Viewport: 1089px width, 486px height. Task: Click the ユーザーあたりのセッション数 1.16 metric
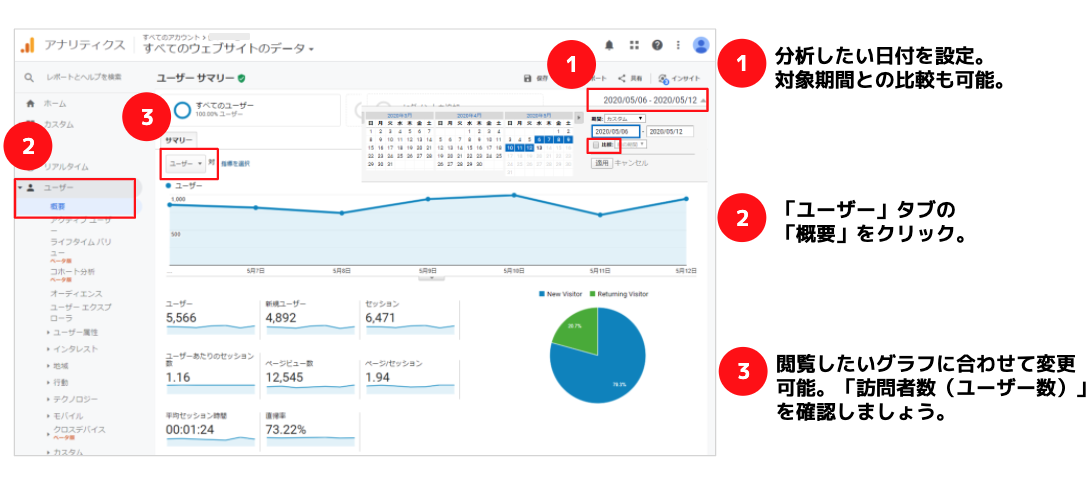point(210,371)
